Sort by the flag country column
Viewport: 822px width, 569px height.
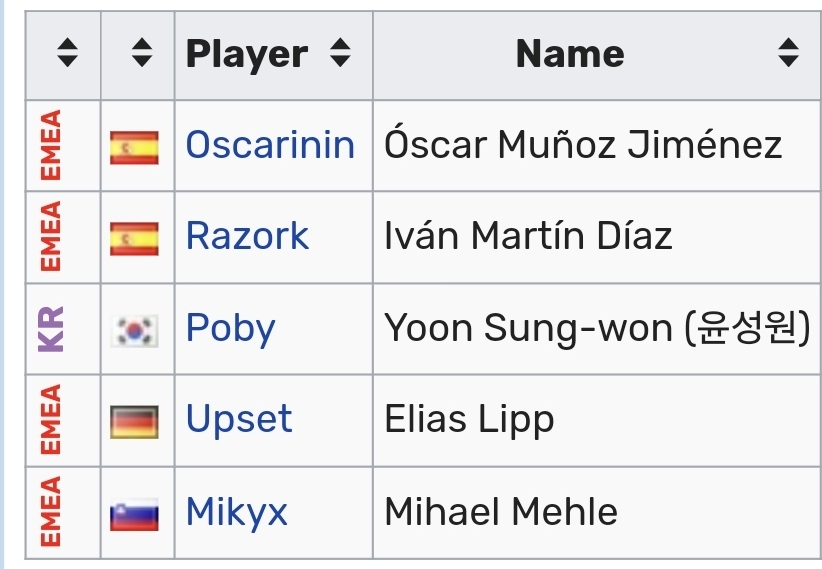[142, 54]
